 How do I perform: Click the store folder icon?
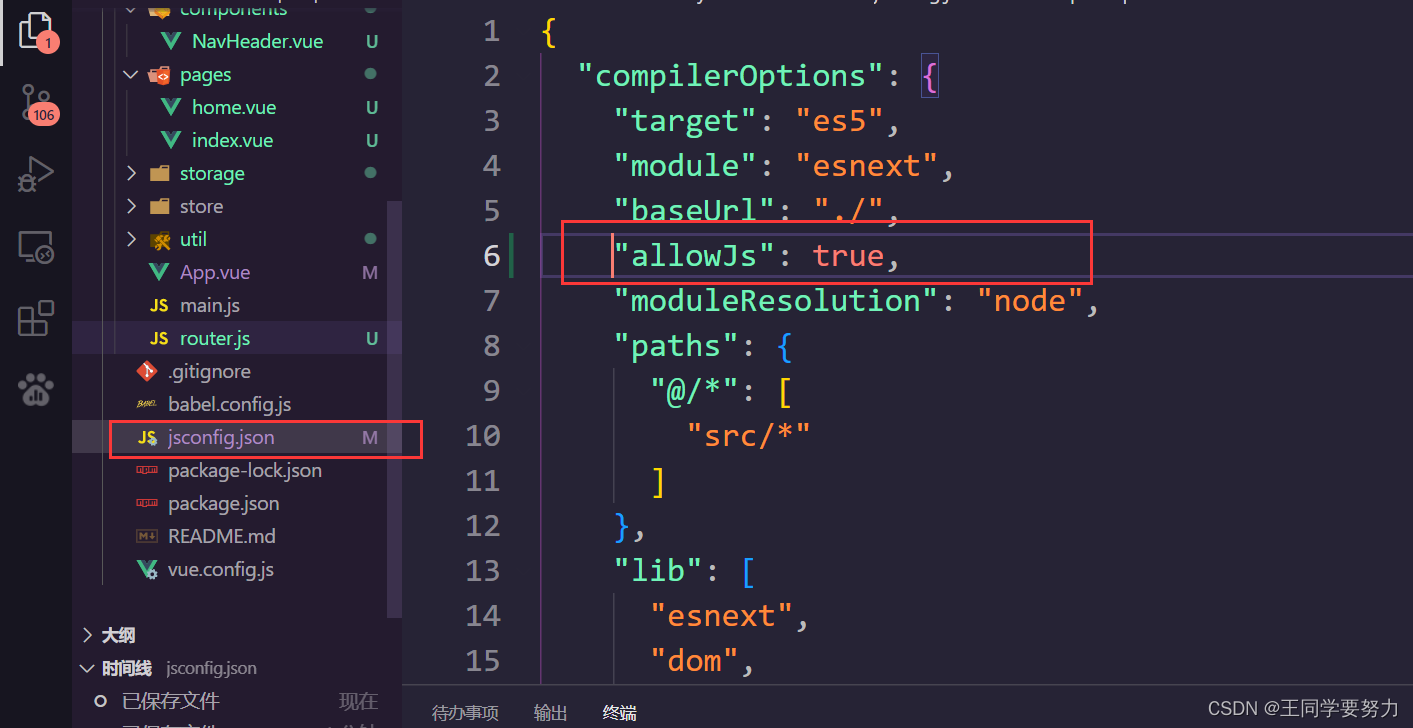(x=159, y=207)
